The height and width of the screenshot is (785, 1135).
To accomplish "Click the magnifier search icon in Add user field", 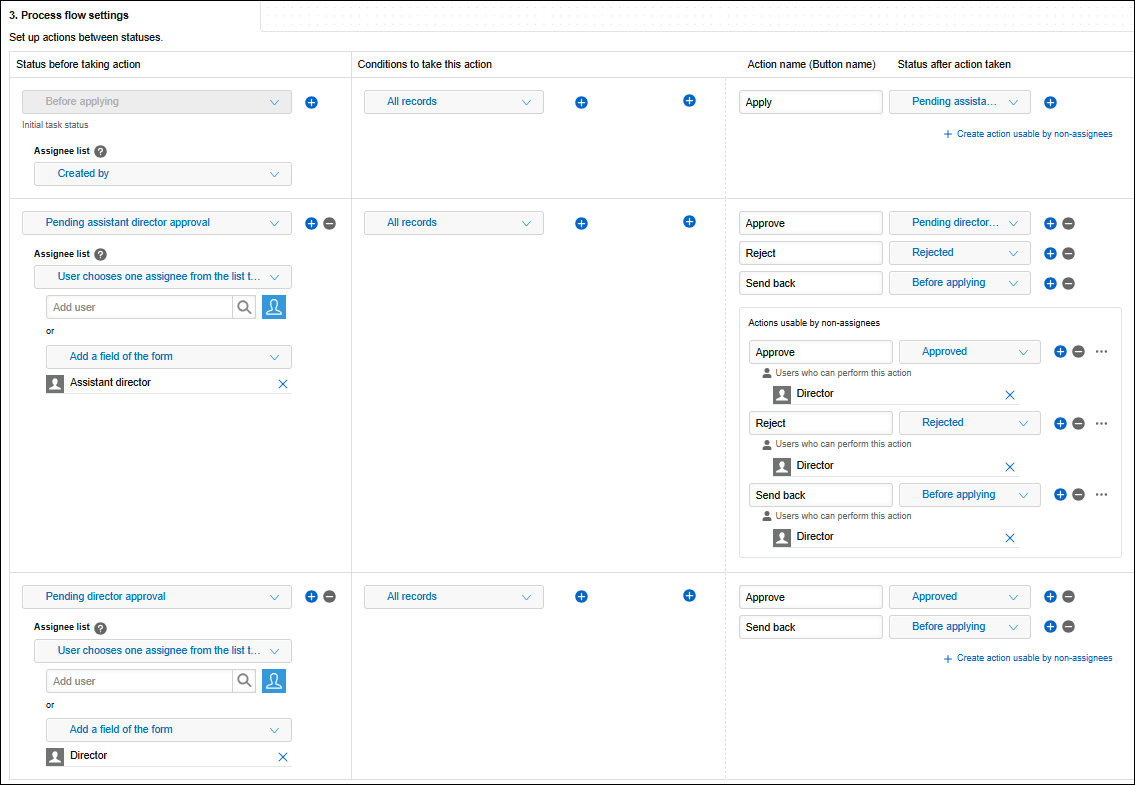I will (244, 307).
